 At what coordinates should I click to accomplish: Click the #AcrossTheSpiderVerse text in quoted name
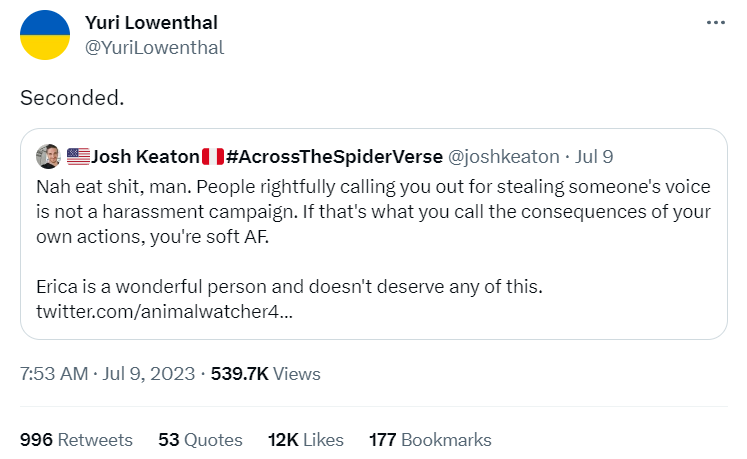tap(332, 156)
